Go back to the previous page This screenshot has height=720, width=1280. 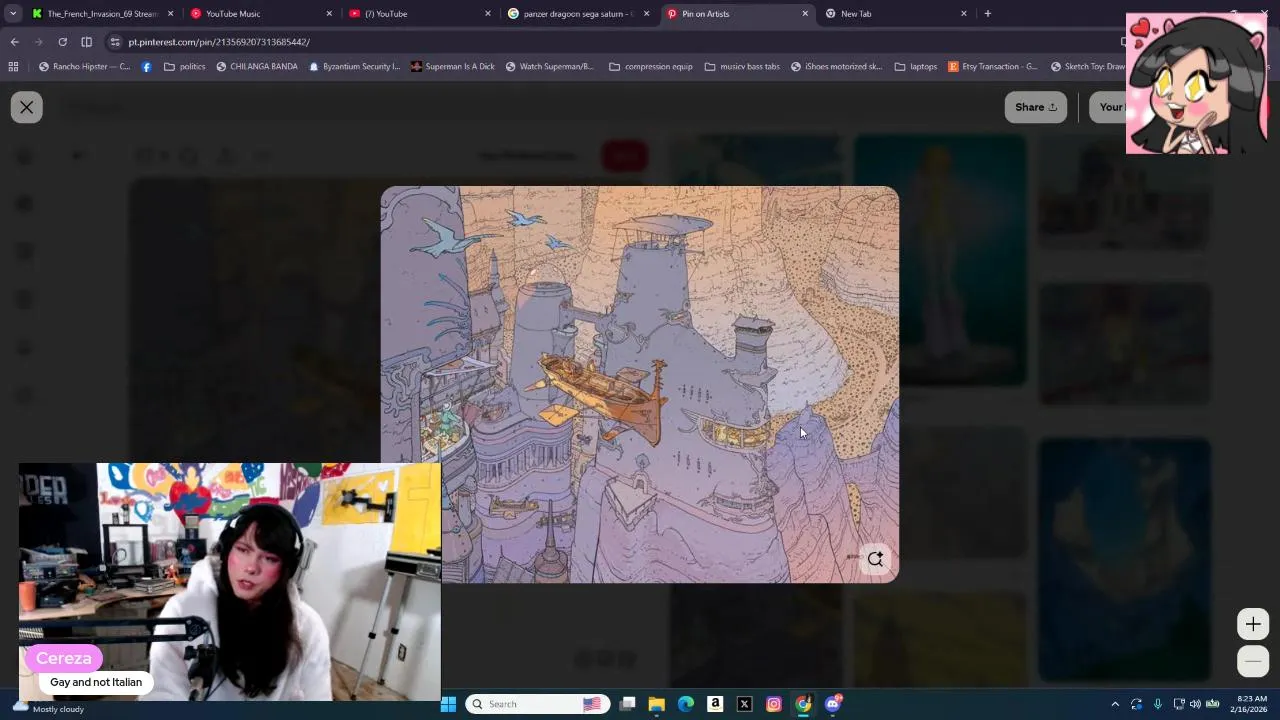tap(14, 42)
